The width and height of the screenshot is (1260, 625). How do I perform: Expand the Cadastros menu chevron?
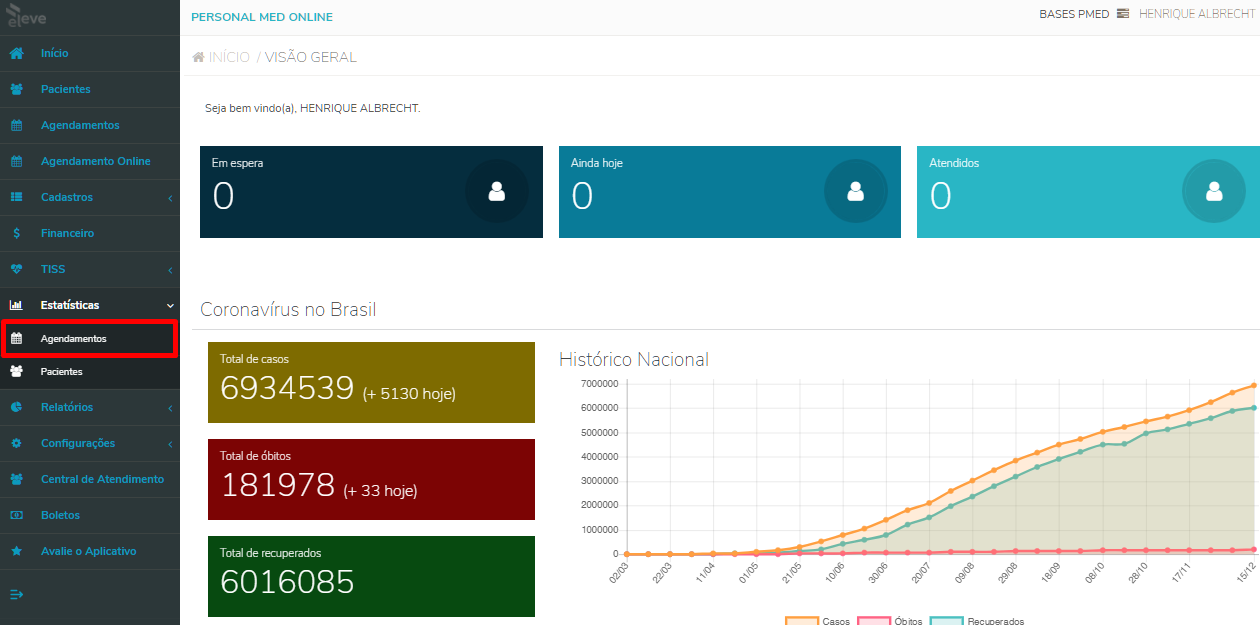point(170,198)
